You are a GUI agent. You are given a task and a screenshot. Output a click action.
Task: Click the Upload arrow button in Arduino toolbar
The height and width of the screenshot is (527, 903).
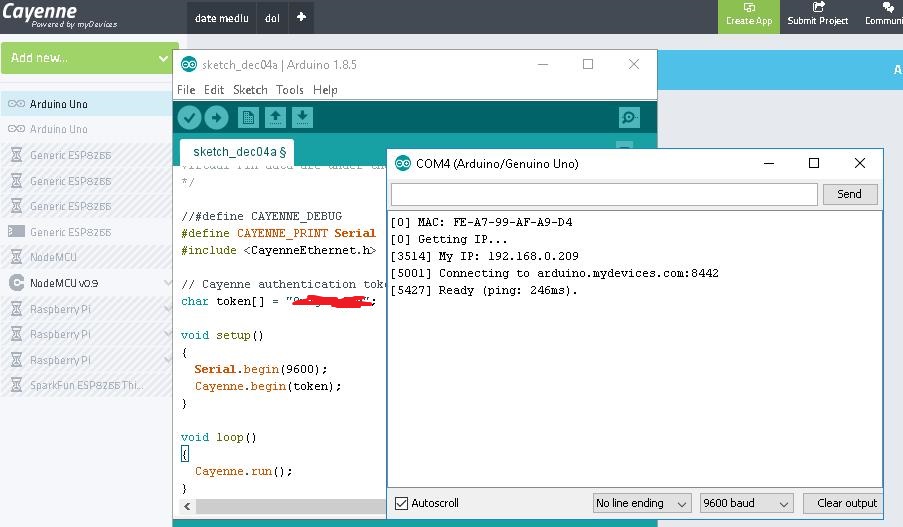pos(216,117)
